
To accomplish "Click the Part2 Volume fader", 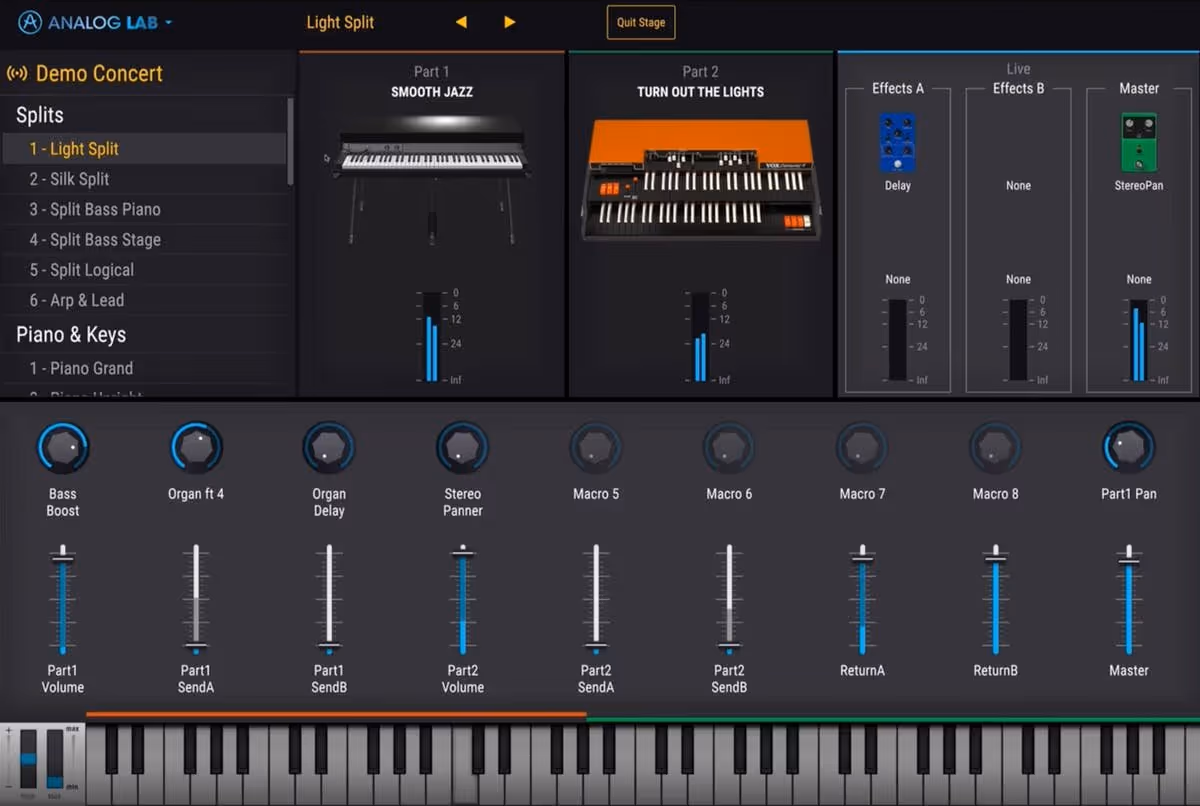I will click(x=463, y=600).
